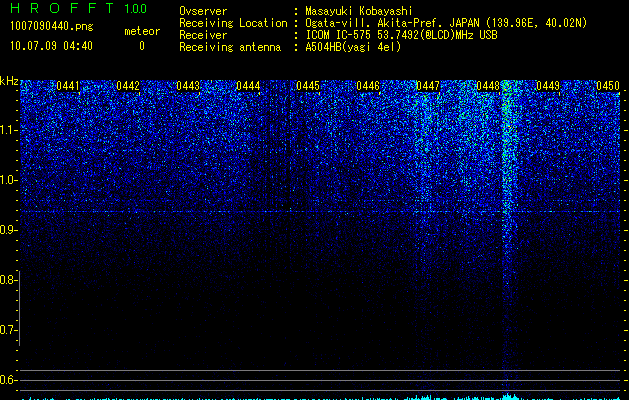Click the Receiving Location label
The width and height of the screenshot is (629, 400).
click(x=233, y=23)
